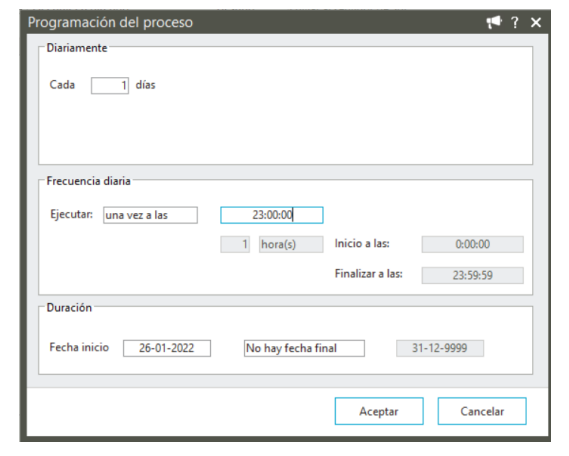This screenshot has height=456, width=569.
Task: Close the Programación del proceso dialog
Action: tap(536, 22)
